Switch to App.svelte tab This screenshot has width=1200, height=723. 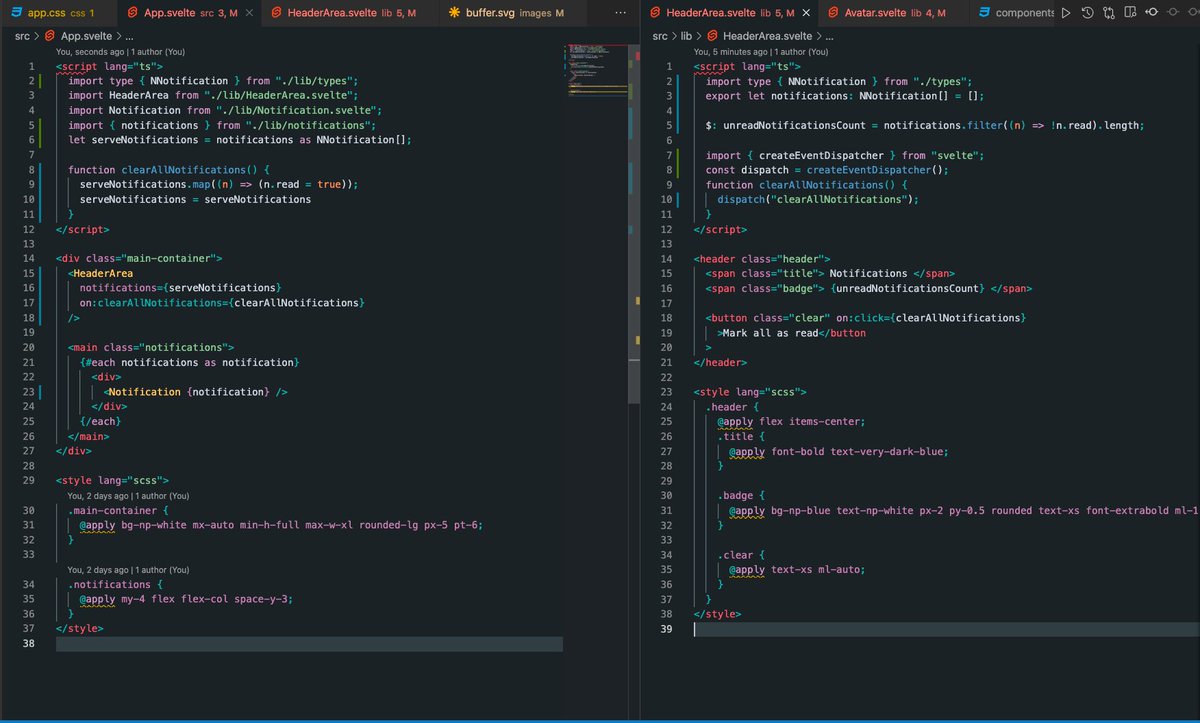(190, 13)
